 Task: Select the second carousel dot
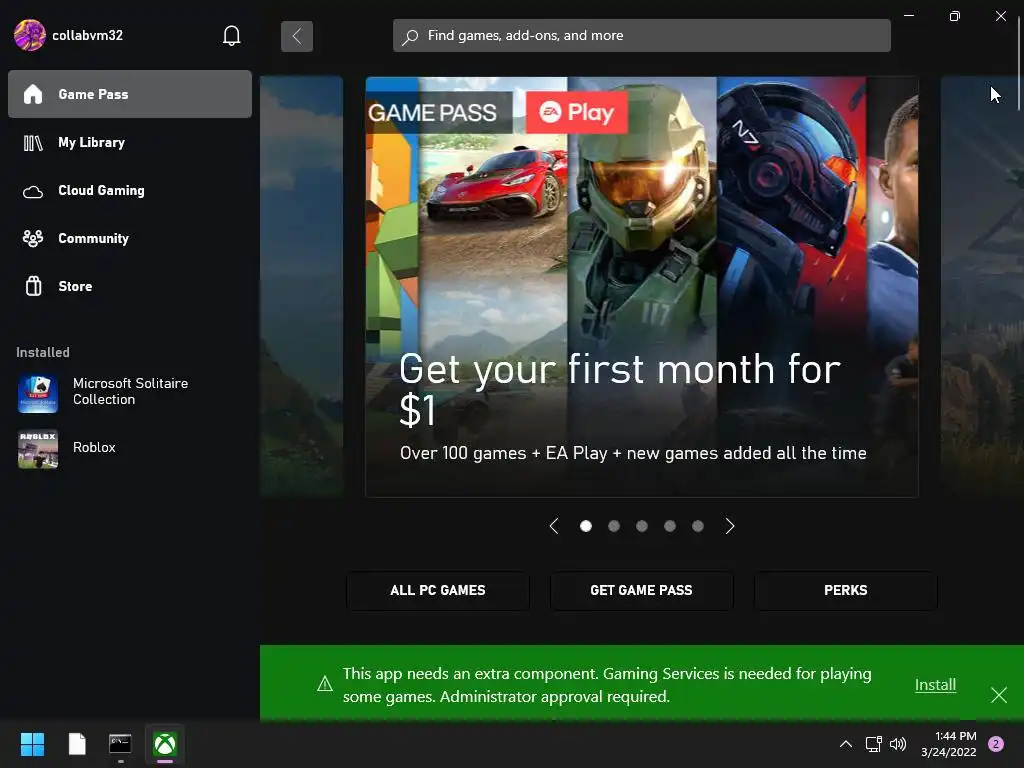click(614, 526)
